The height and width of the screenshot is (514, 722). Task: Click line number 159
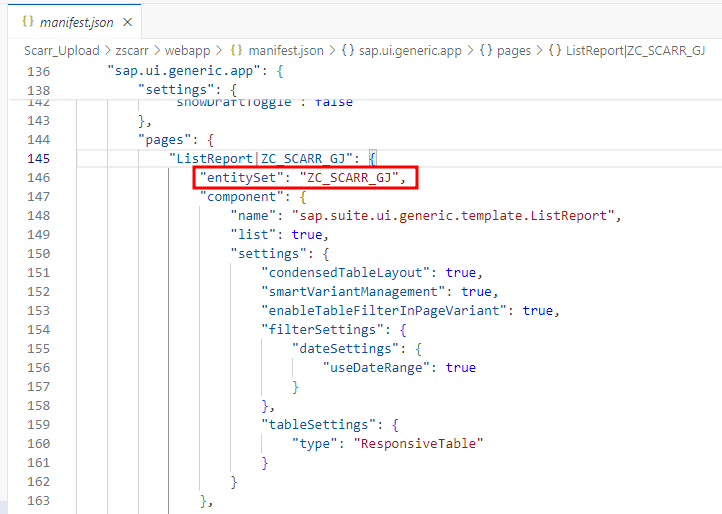(x=38, y=424)
